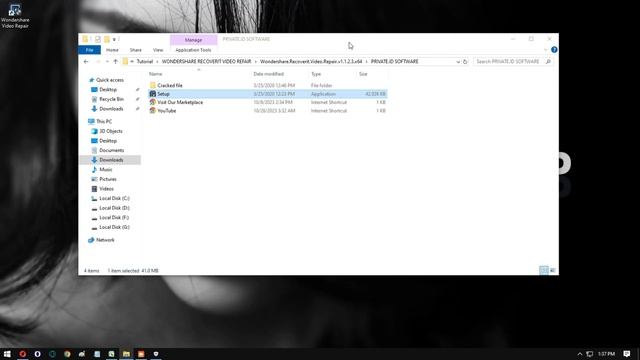The height and width of the screenshot is (360, 640).
Task: Sort by the Type column header
Action: pyautogui.click(x=316, y=74)
